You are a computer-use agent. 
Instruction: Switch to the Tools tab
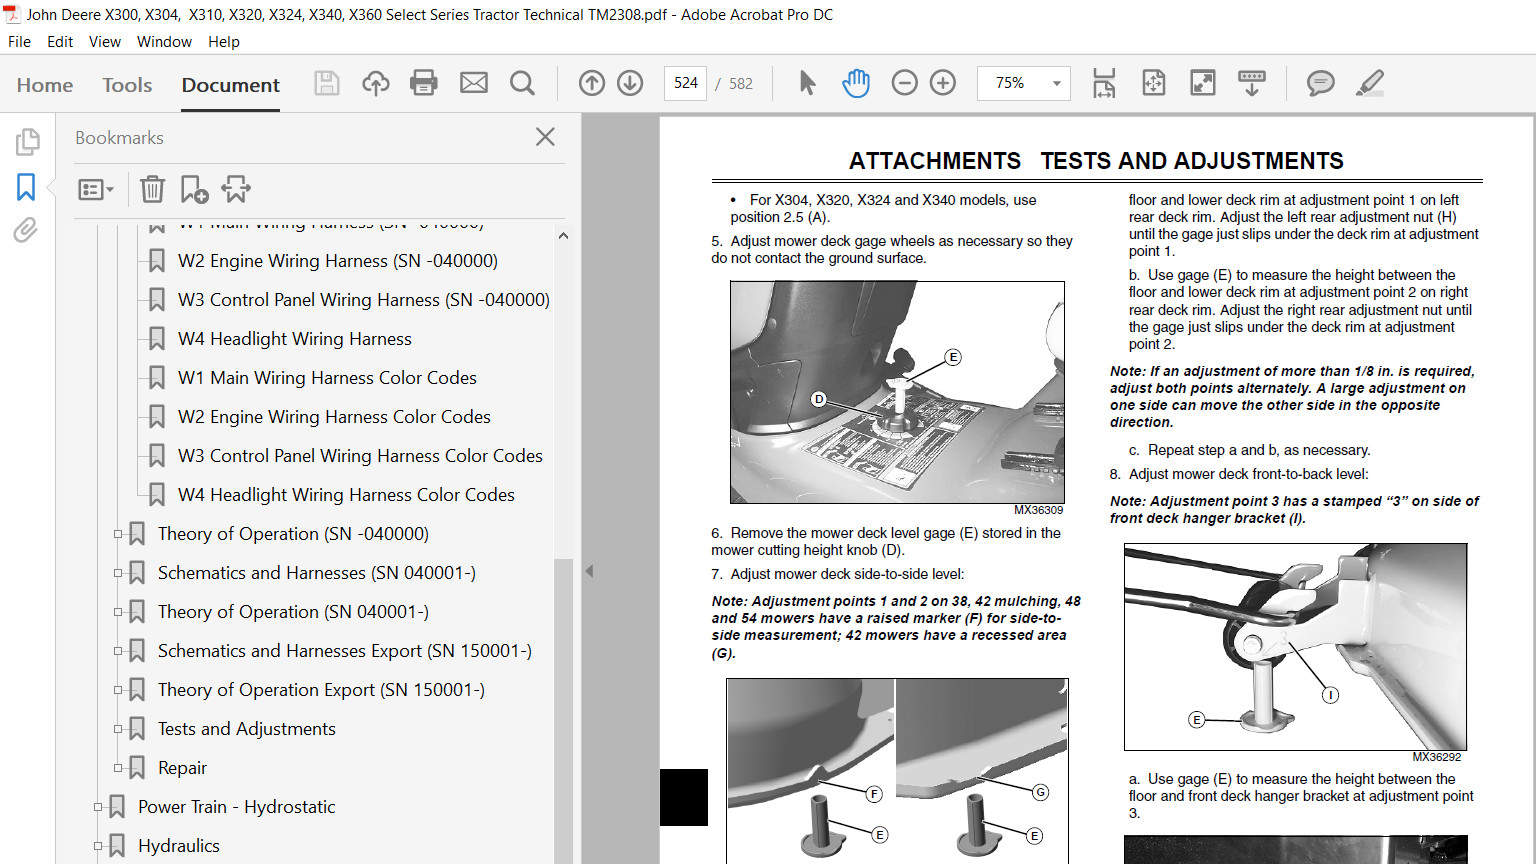(x=127, y=85)
